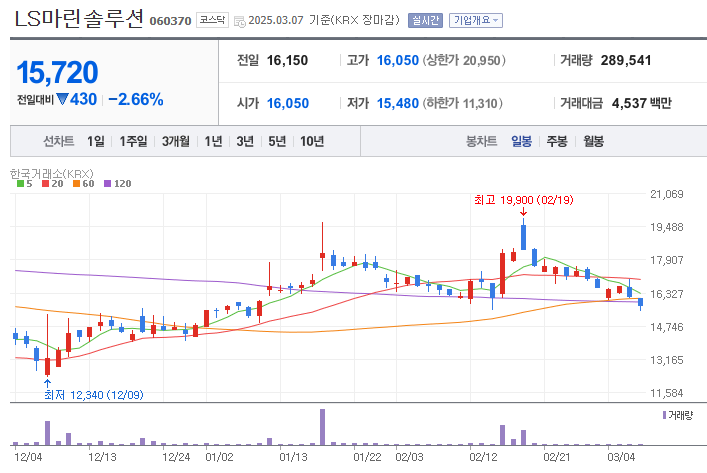The width and height of the screenshot is (707, 473).
Task: Select the 1주일 line chart tab
Action: (133, 142)
